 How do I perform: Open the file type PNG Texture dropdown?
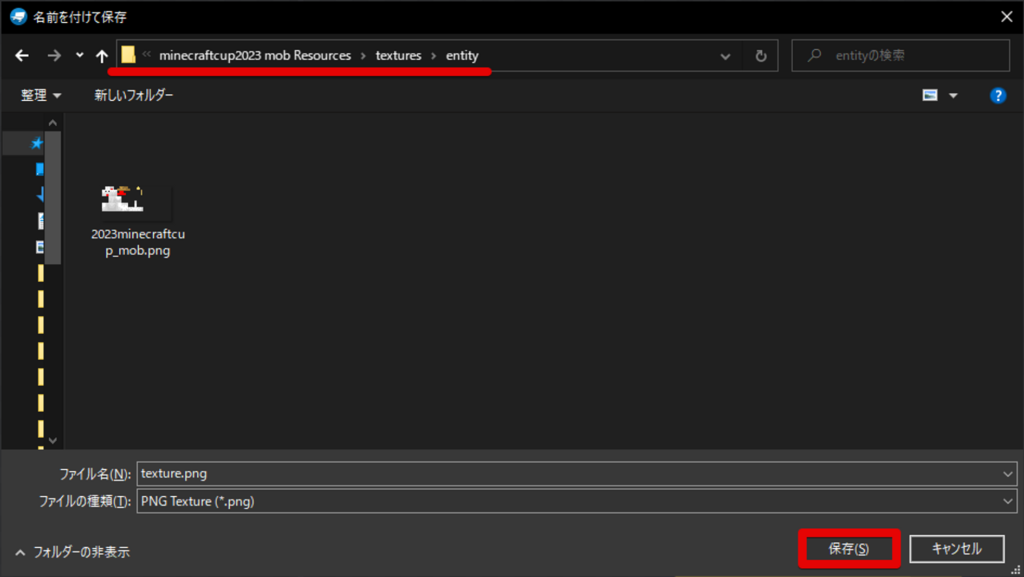pos(1006,501)
